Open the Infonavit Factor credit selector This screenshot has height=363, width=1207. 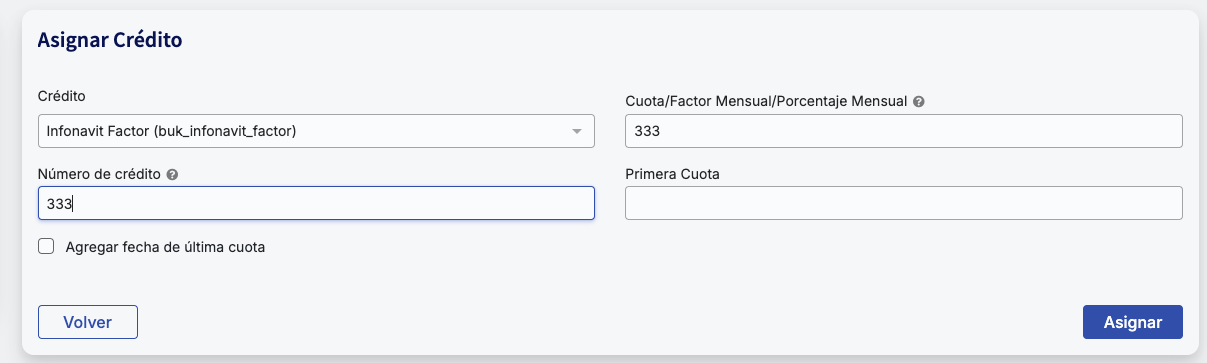(x=316, y=131)
